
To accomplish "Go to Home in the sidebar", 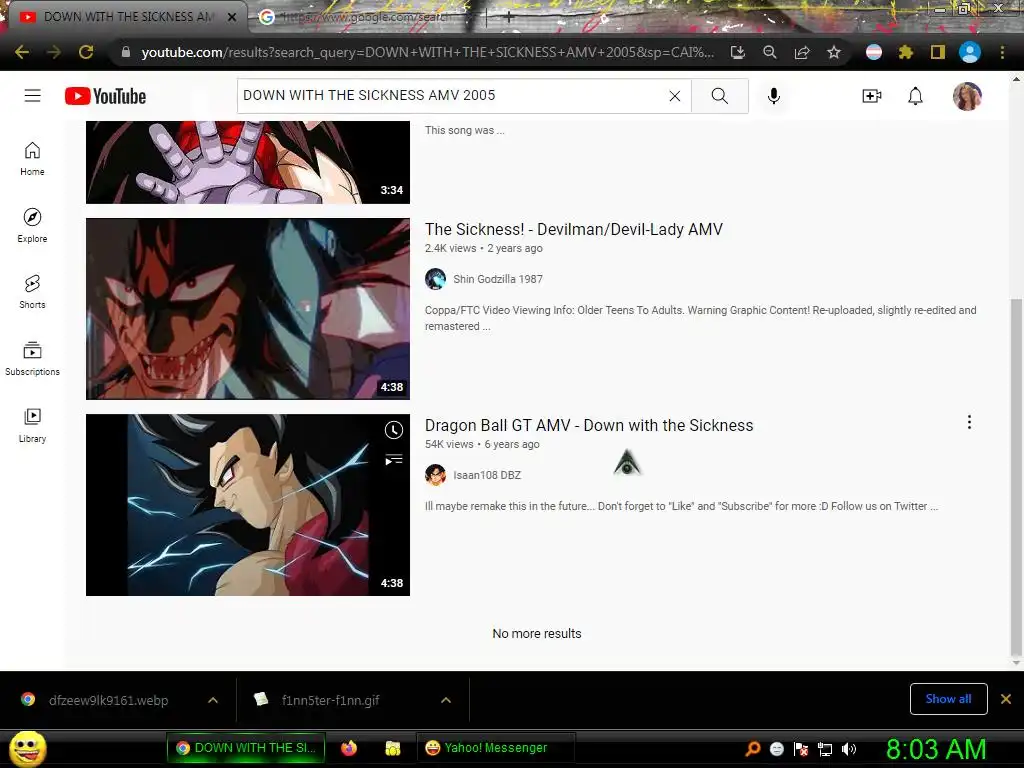I will point(32,159).
